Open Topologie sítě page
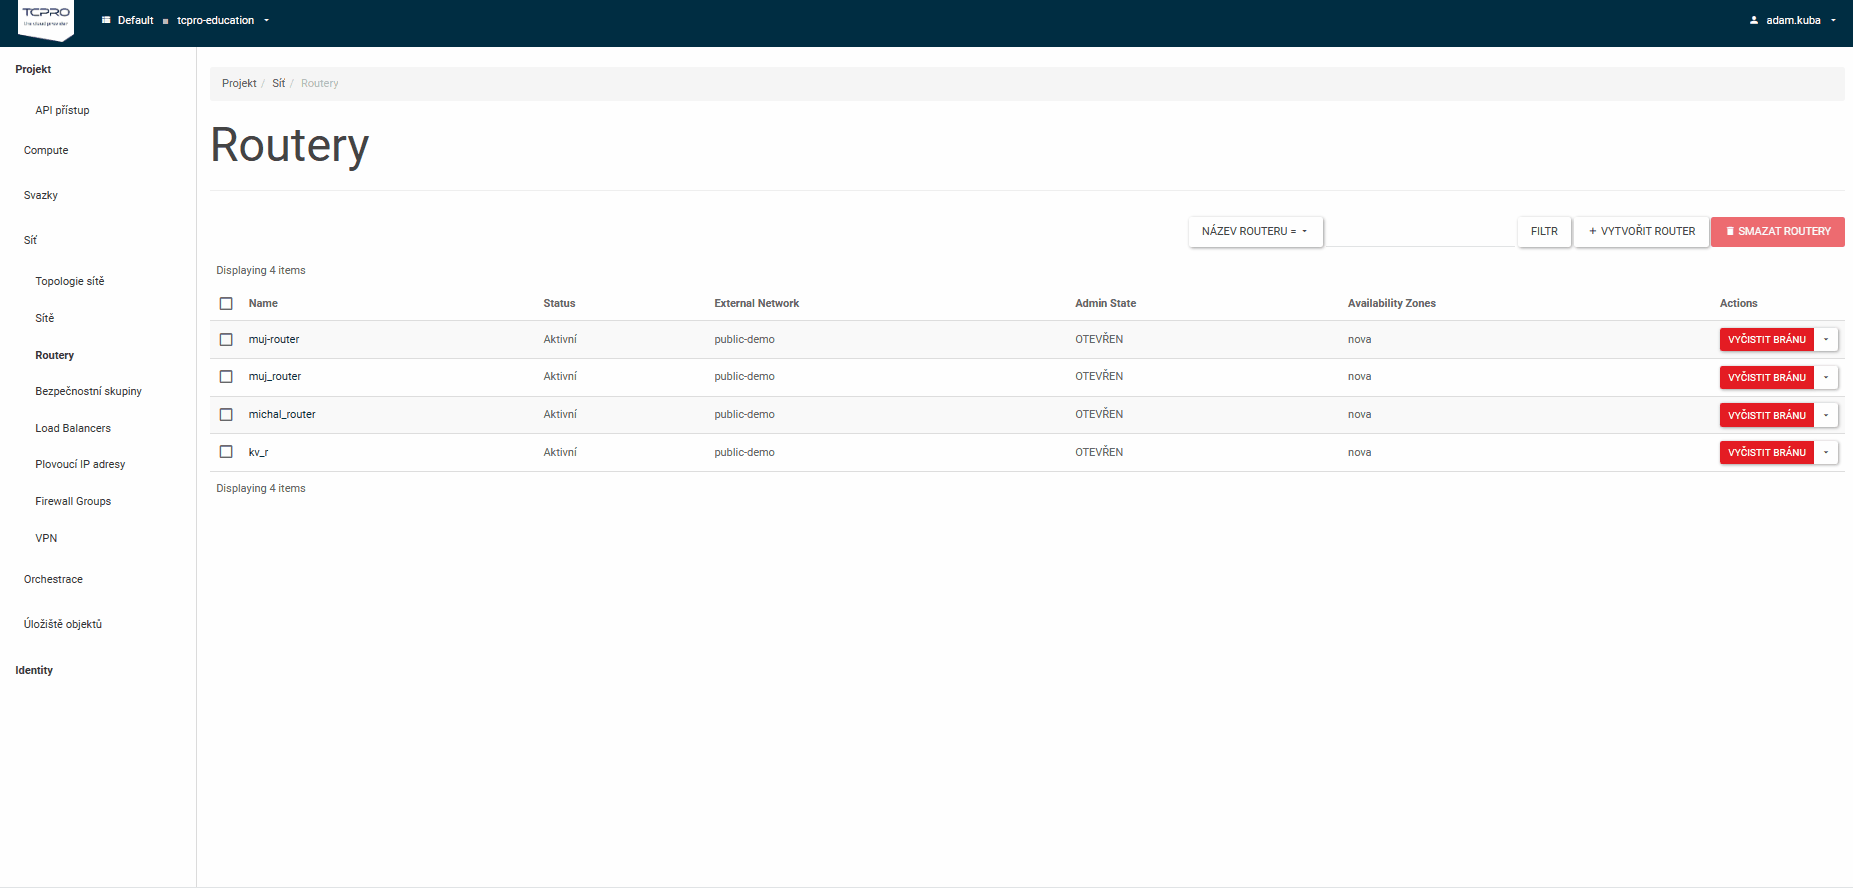This screenshot has height=888, width=1853. pos(70,281)
